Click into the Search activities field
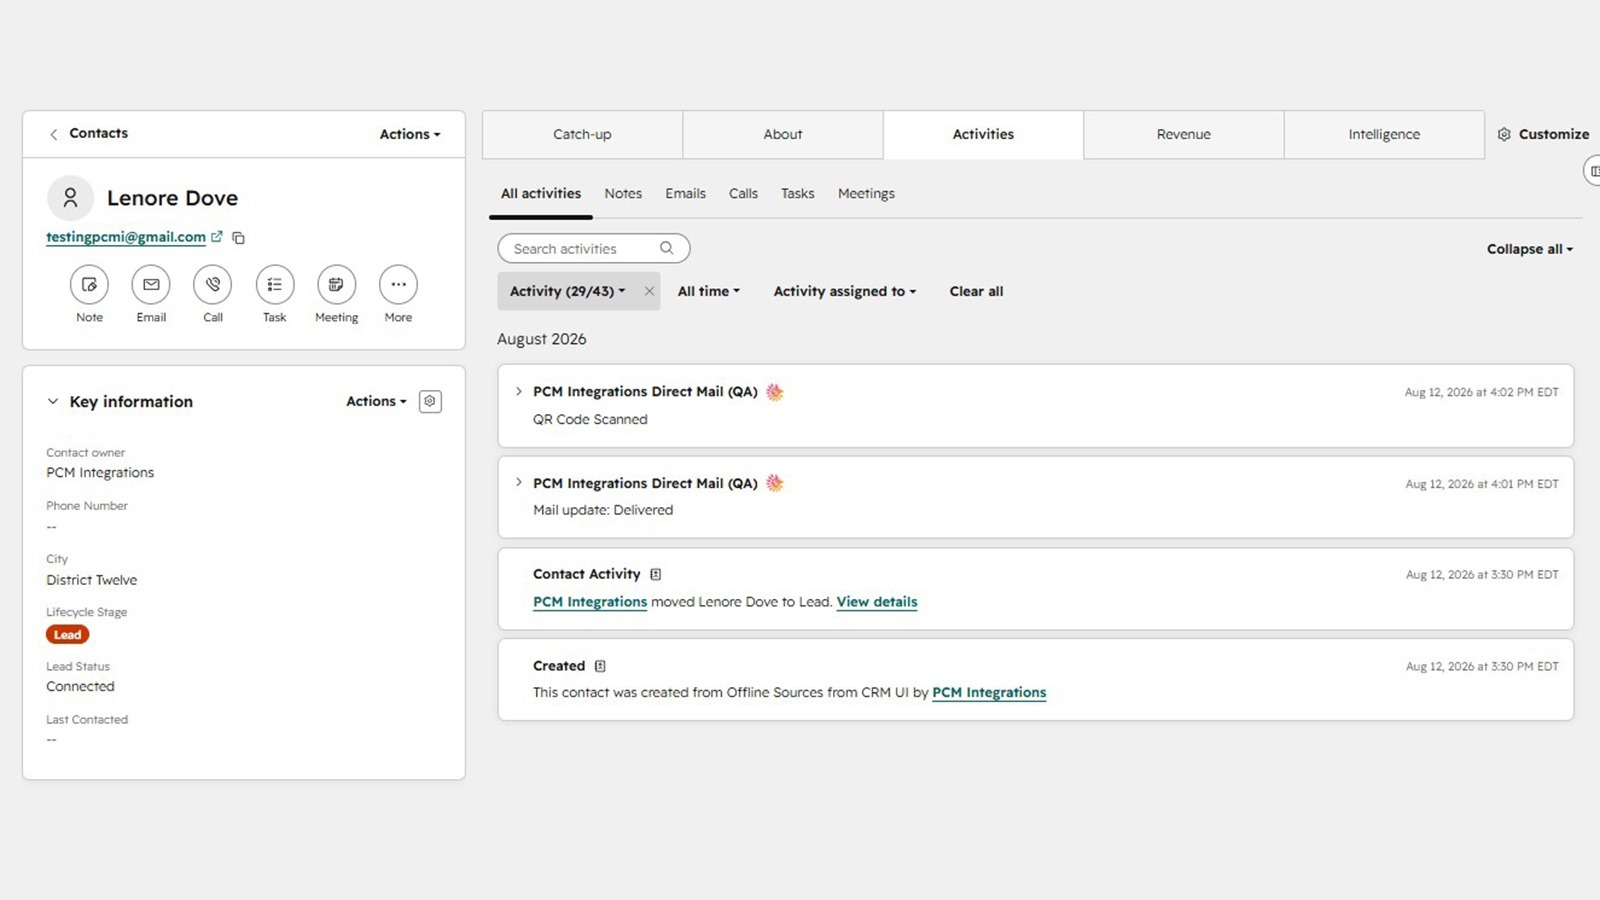This screenshot has height=900, width=1600. click(x=594, y=248)
